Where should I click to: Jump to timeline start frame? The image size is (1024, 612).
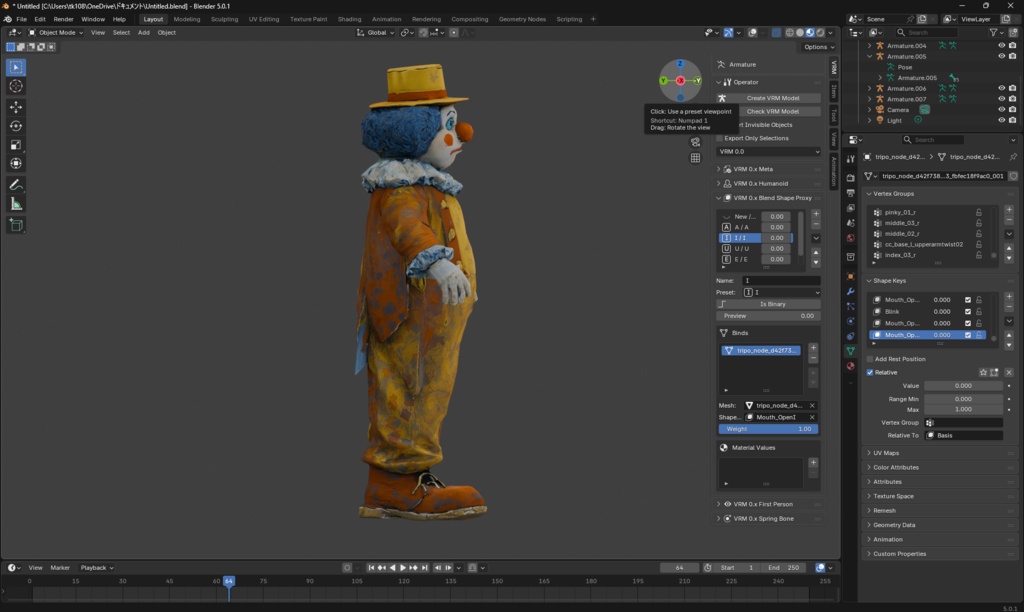click(x=371, y=568)
